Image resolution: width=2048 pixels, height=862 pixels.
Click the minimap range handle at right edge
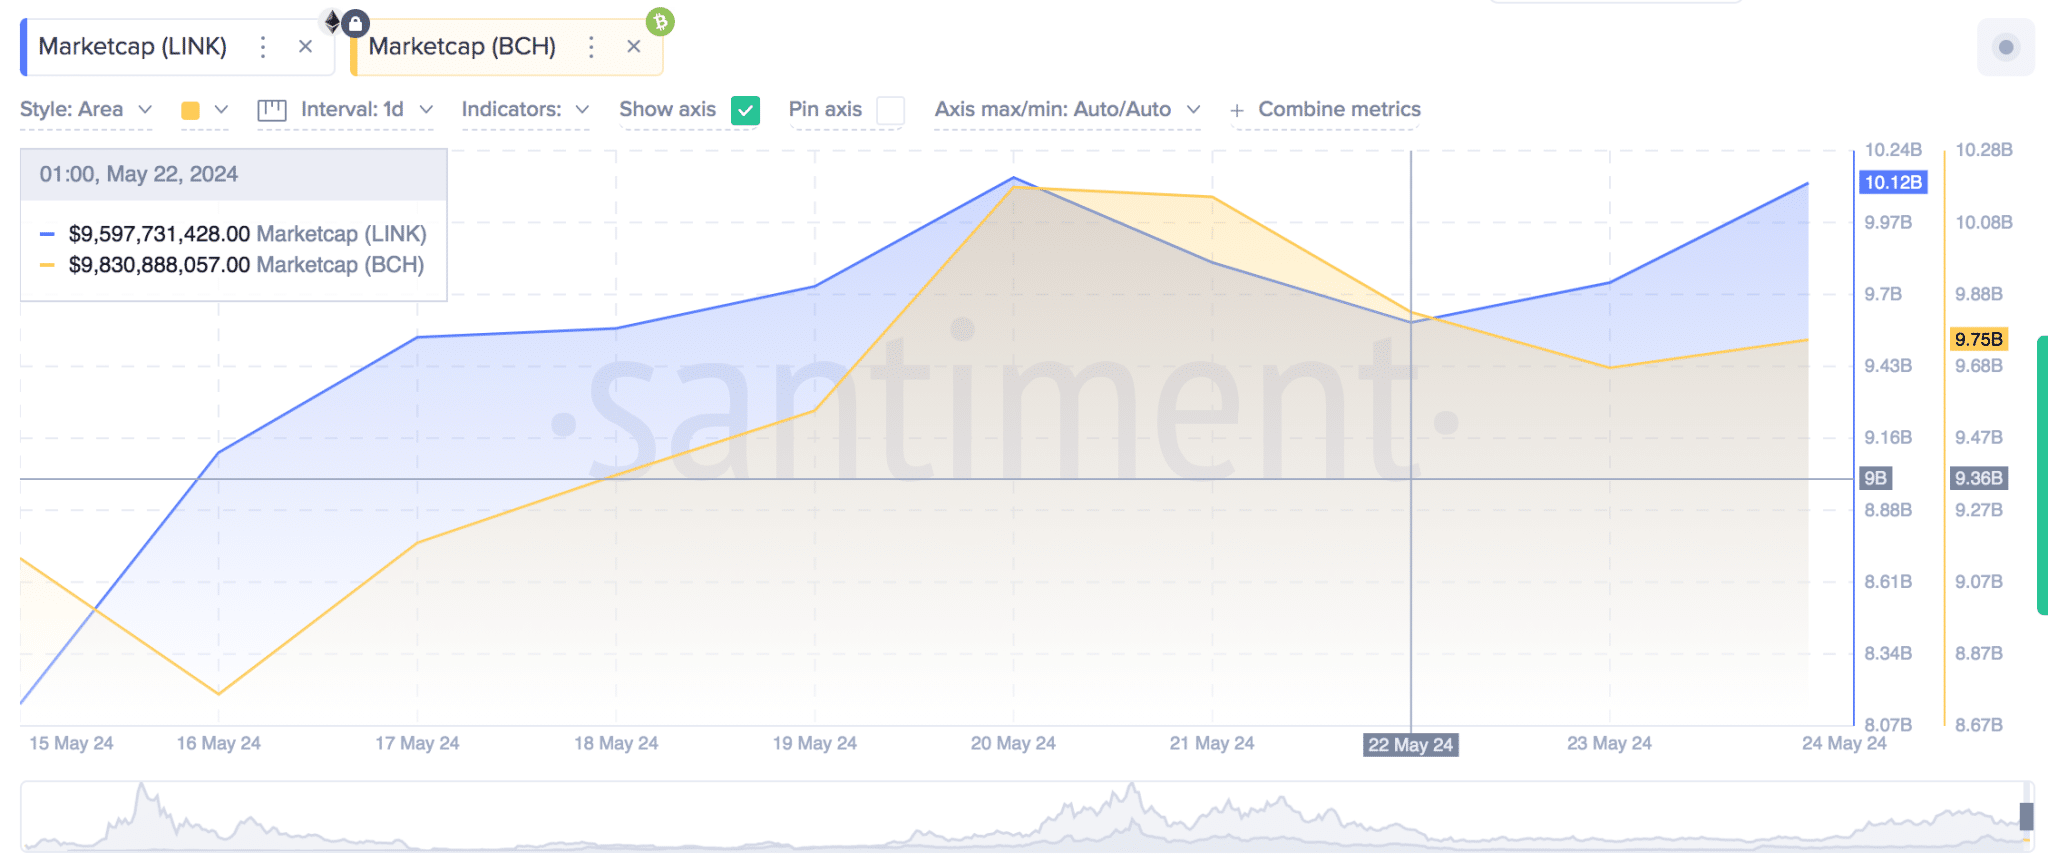(2026, 816)
